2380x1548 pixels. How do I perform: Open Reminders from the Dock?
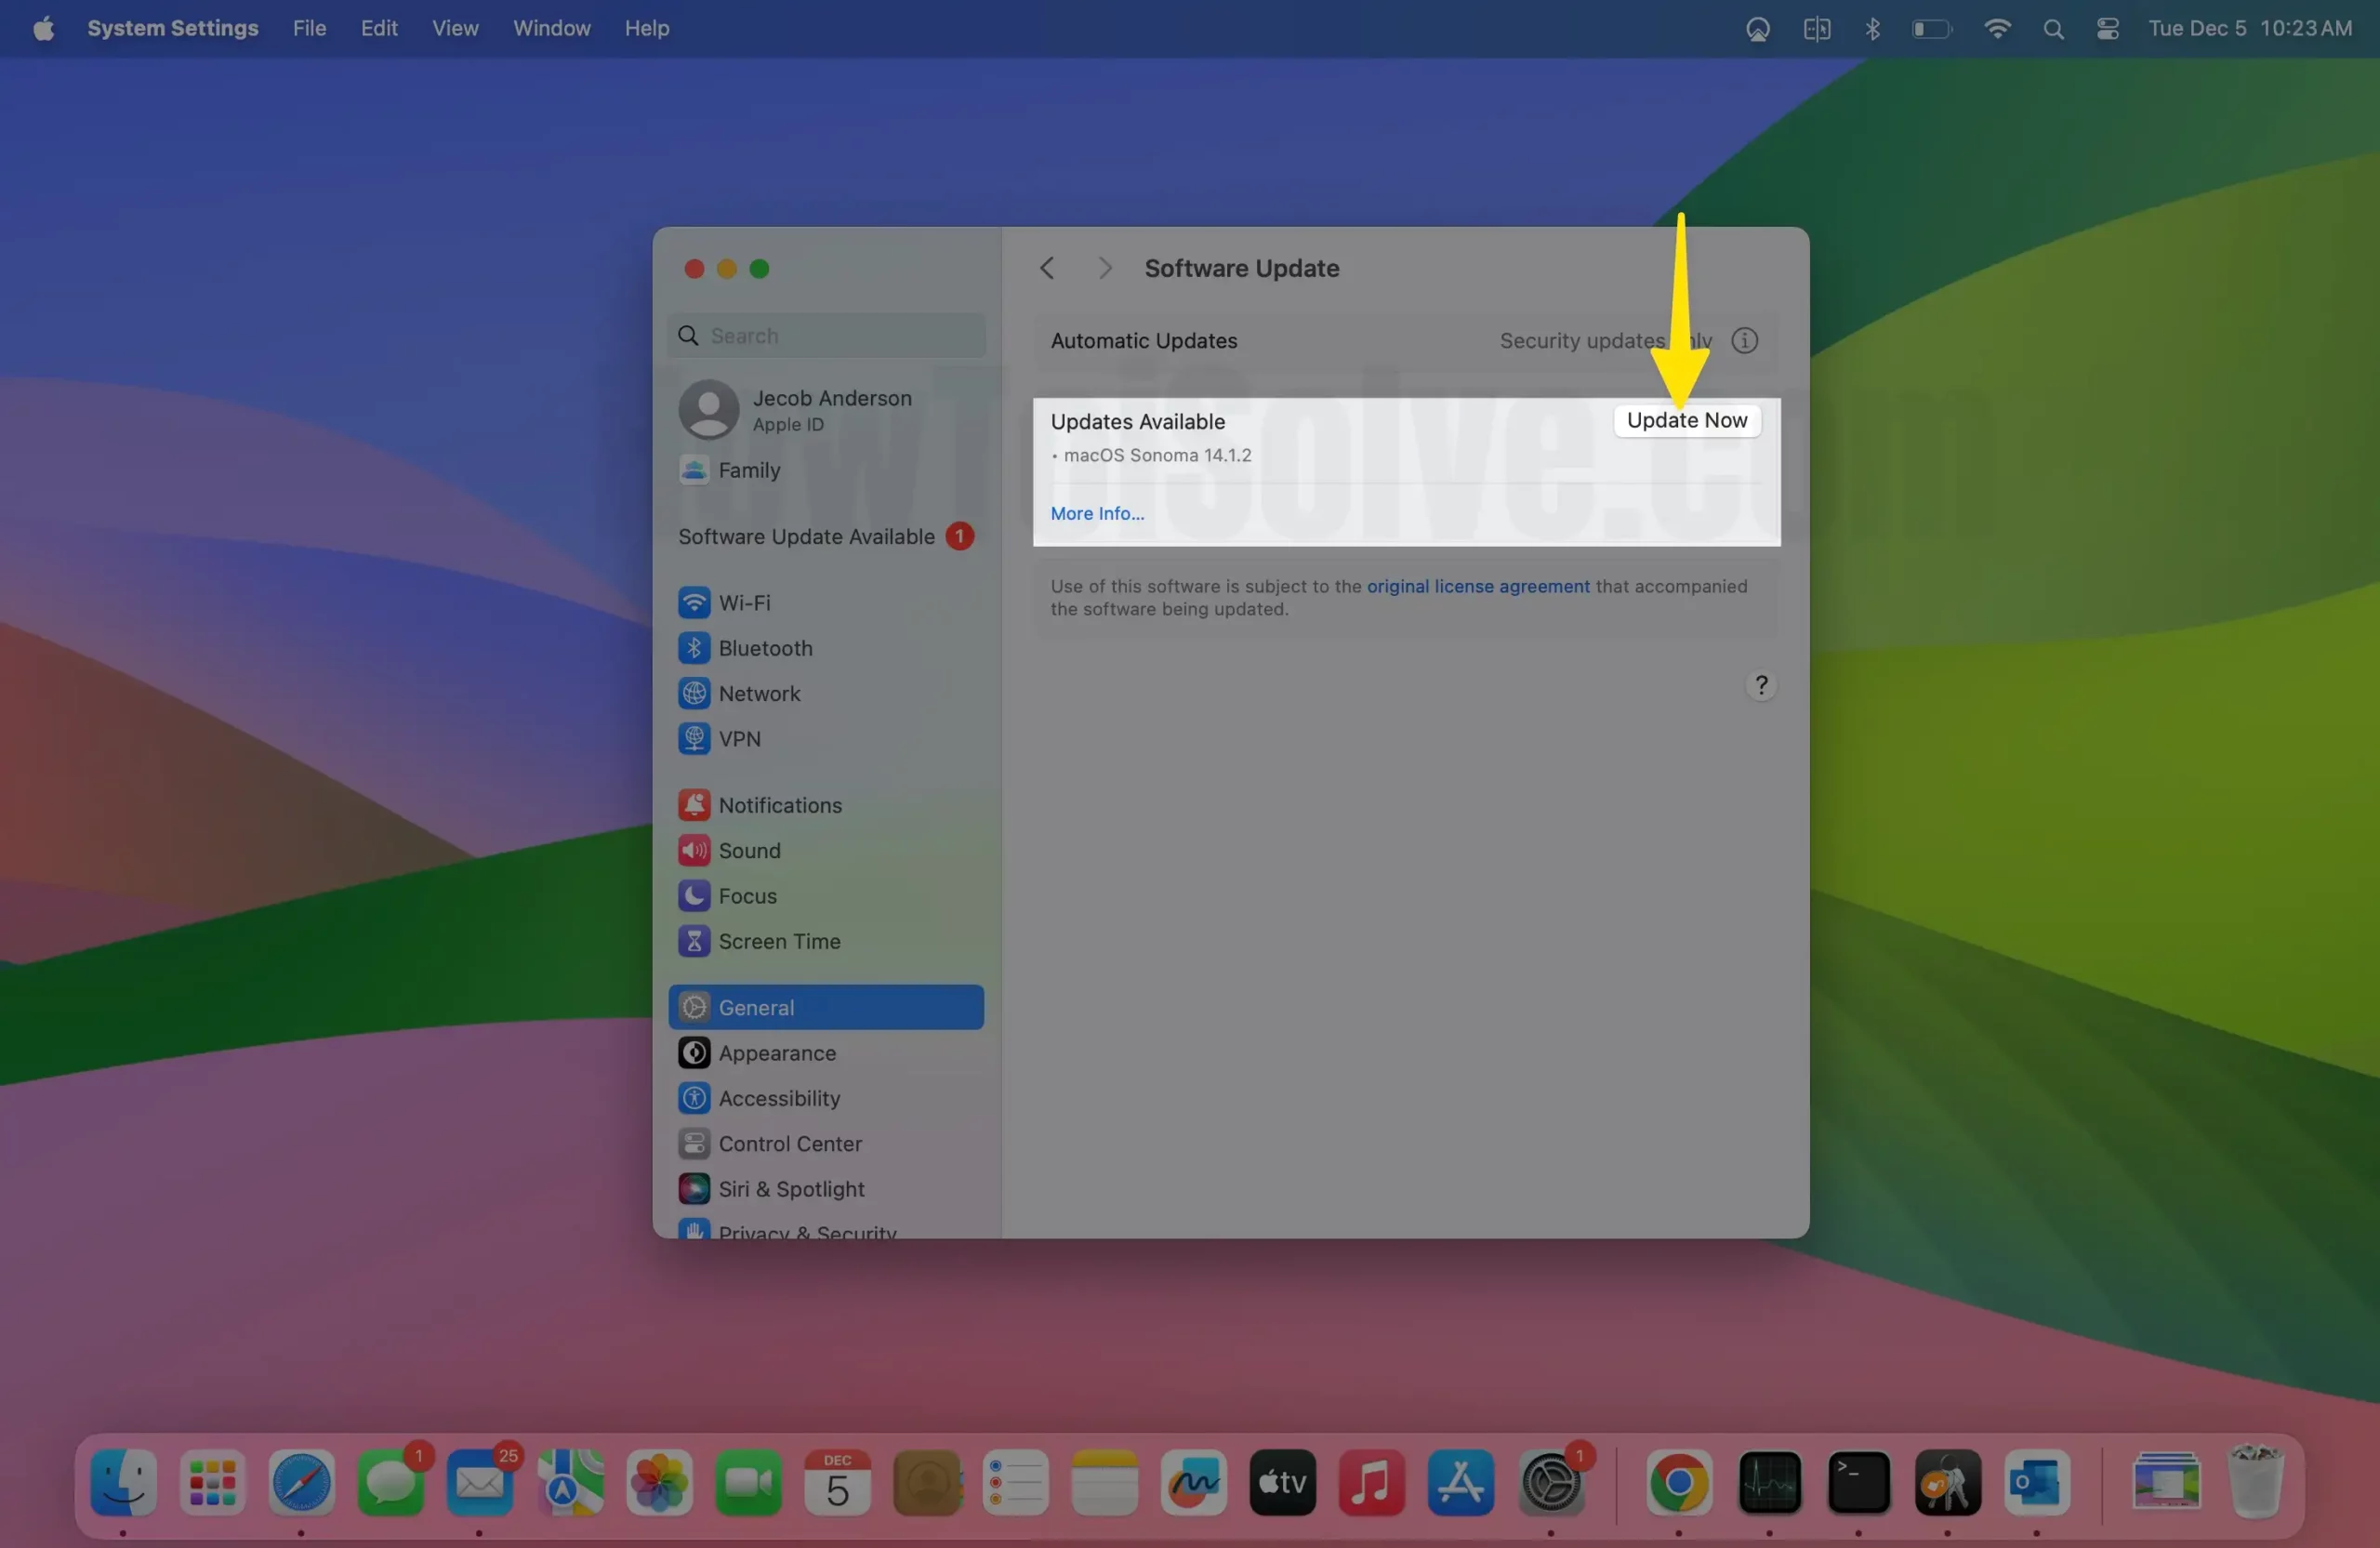click(x=1016, y=1483)
